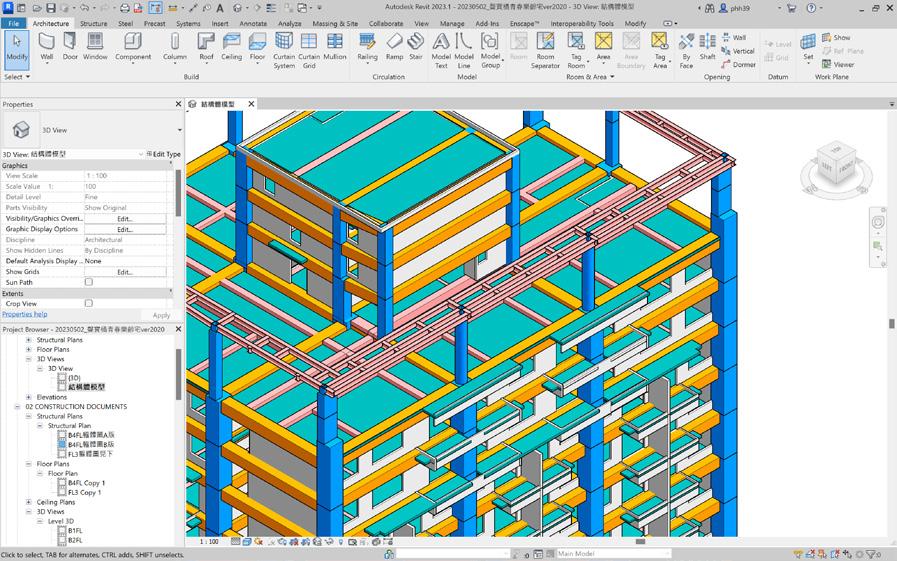Image resolution: width=897 pixels, height=561 pixels.
Task: Select the Floor tool
Action: [x=257, y=47]
